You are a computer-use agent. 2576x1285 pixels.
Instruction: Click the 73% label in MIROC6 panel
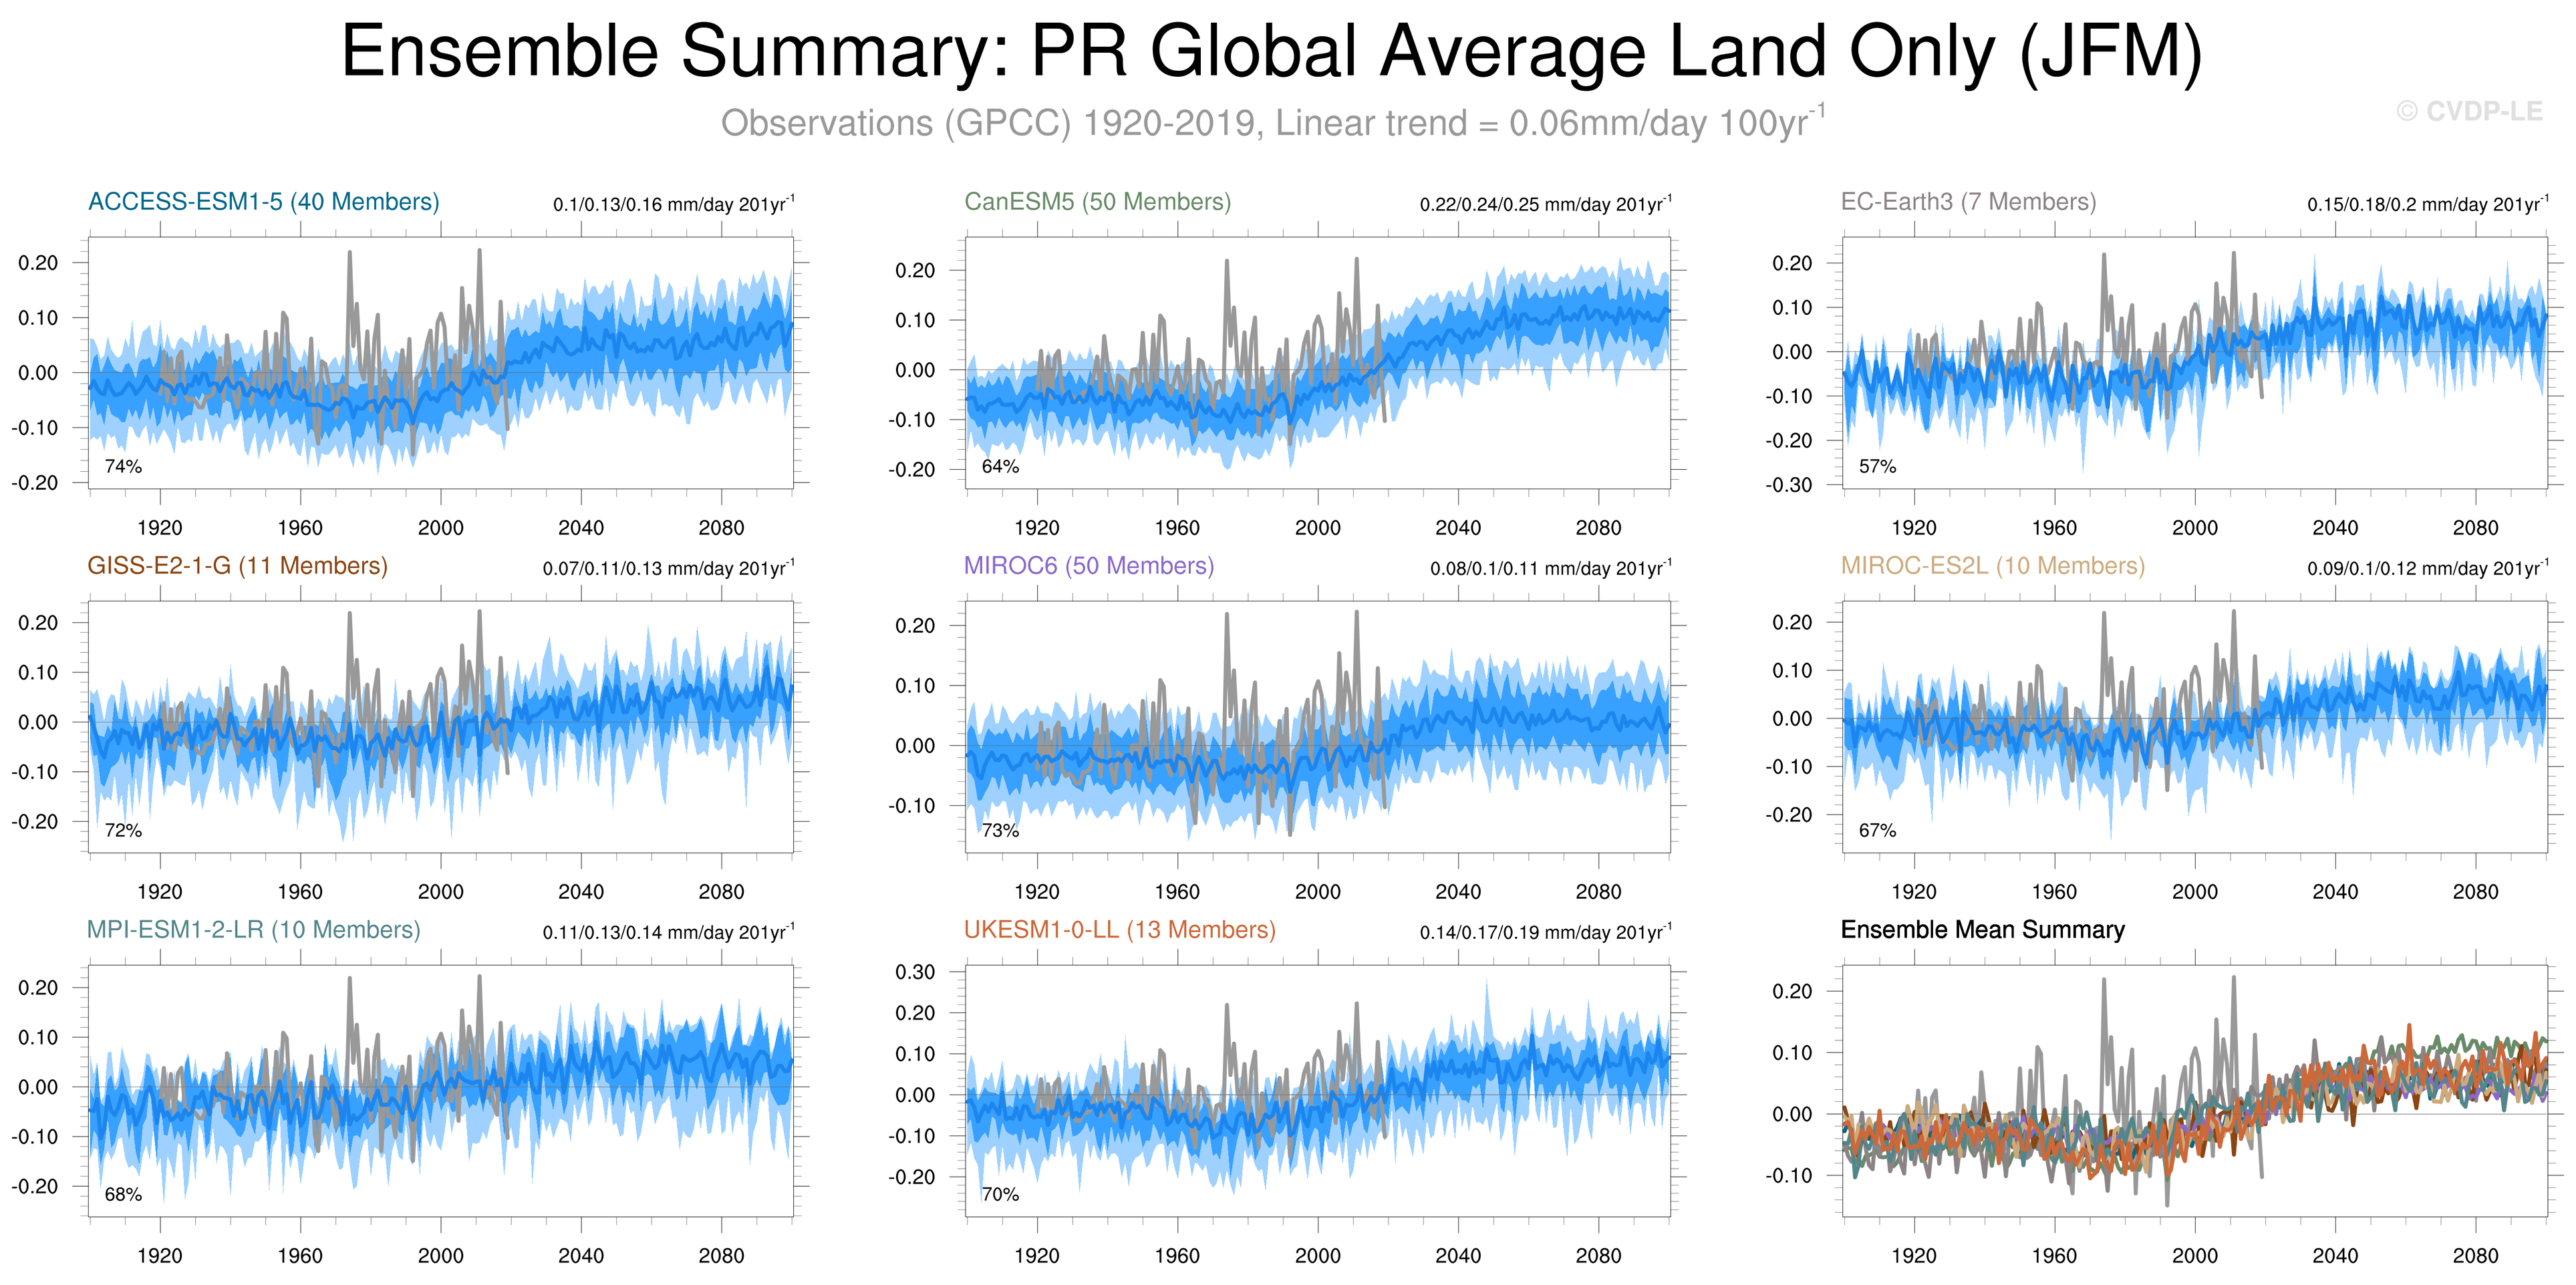[1000, 831]
